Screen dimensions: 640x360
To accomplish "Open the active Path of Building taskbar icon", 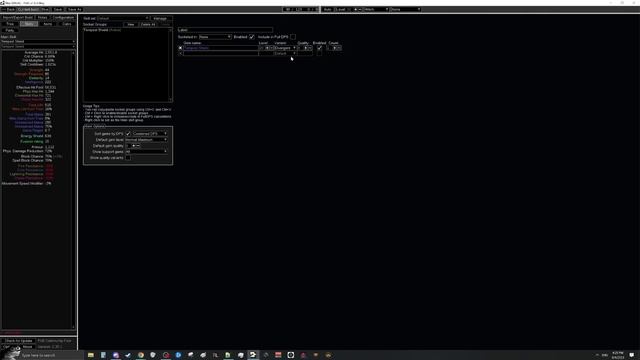I will point(253,355).
